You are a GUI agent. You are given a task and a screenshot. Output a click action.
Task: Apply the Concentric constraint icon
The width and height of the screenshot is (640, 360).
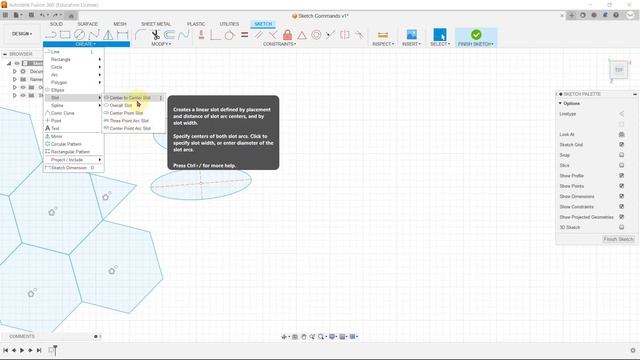pyautogui.click(x=316, y=35)
